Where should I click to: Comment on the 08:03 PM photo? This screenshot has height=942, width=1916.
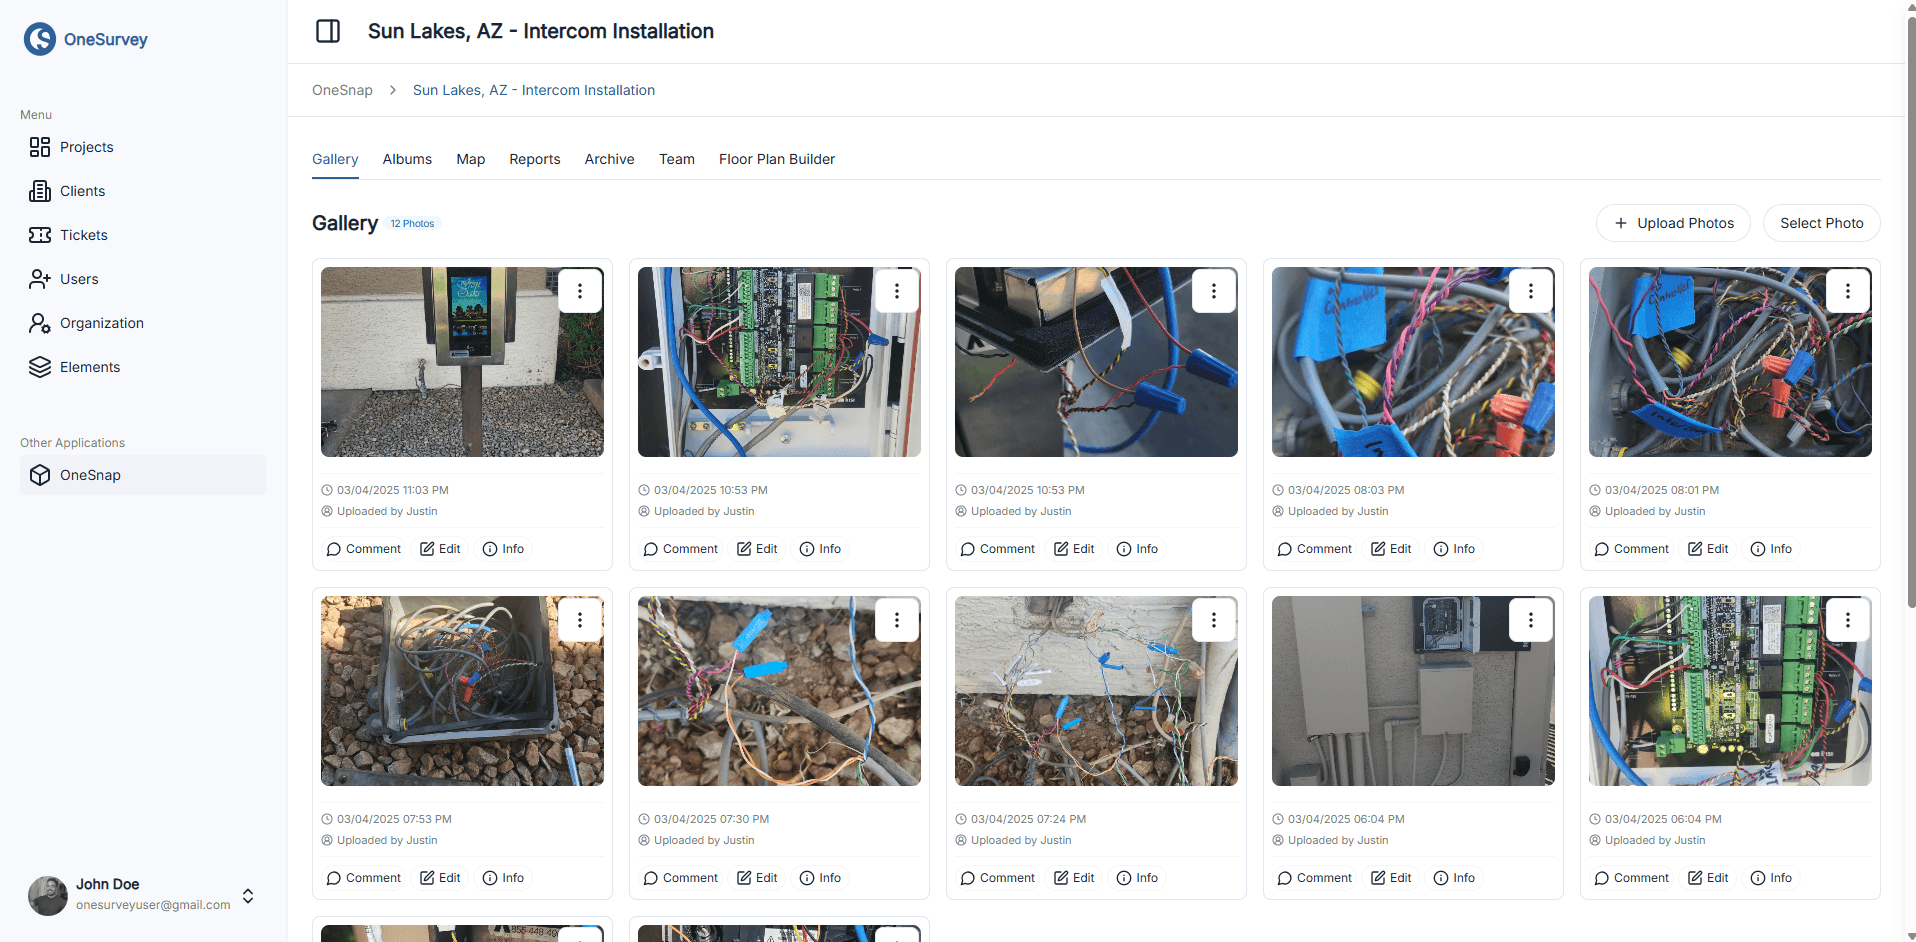click(1314, 549)
